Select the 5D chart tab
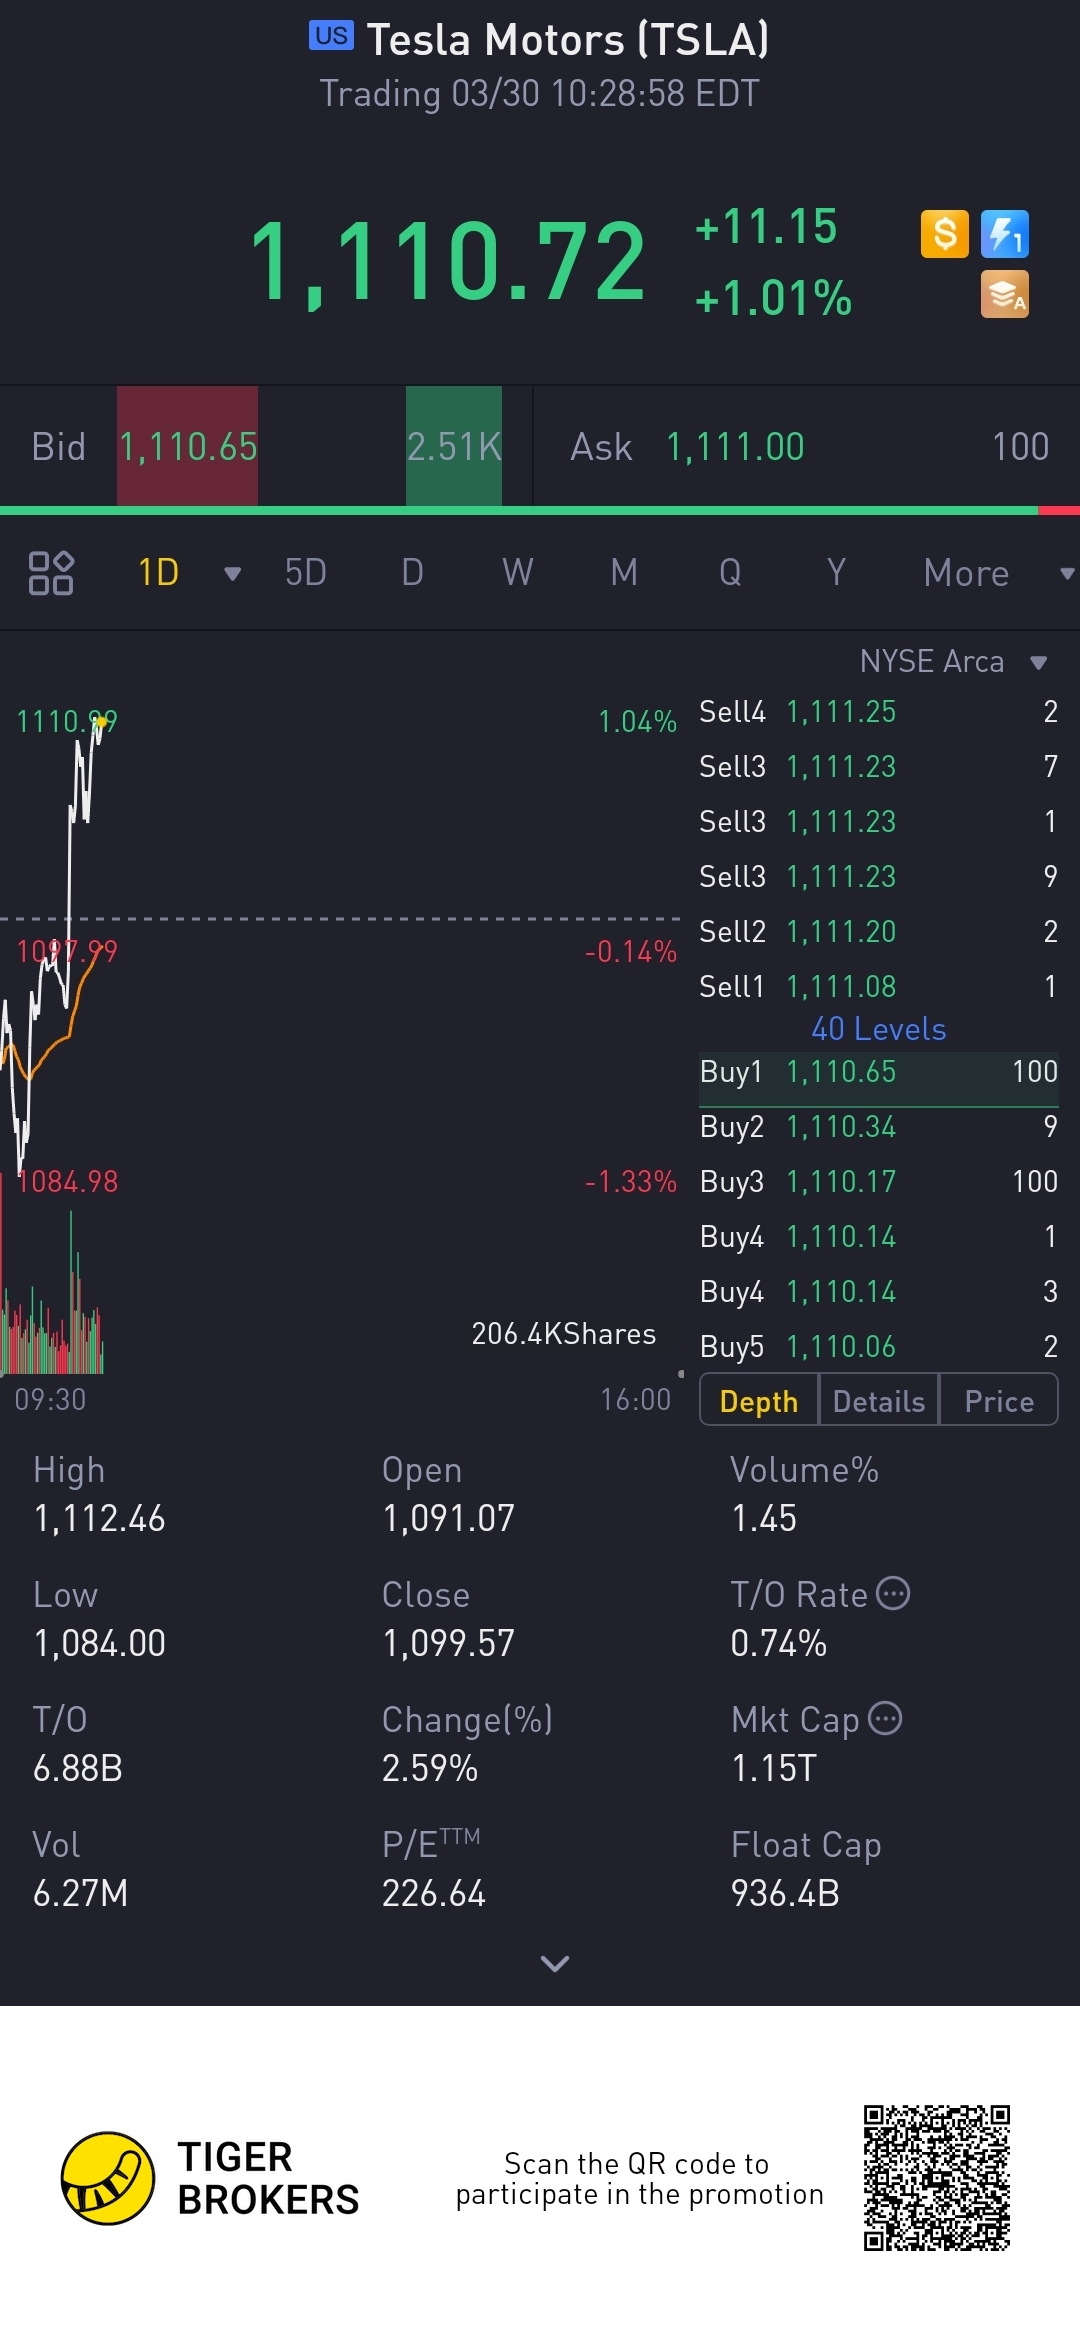 [x=305, y=573]
